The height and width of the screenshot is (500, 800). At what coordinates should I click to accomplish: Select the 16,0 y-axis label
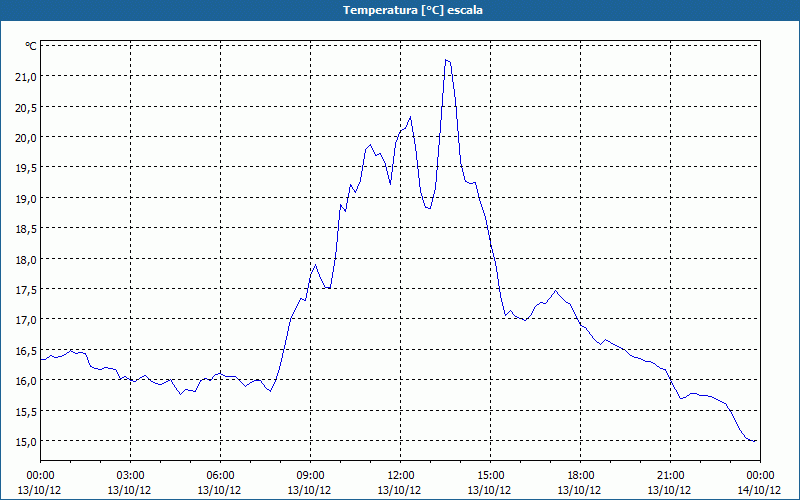click(27, 381)
